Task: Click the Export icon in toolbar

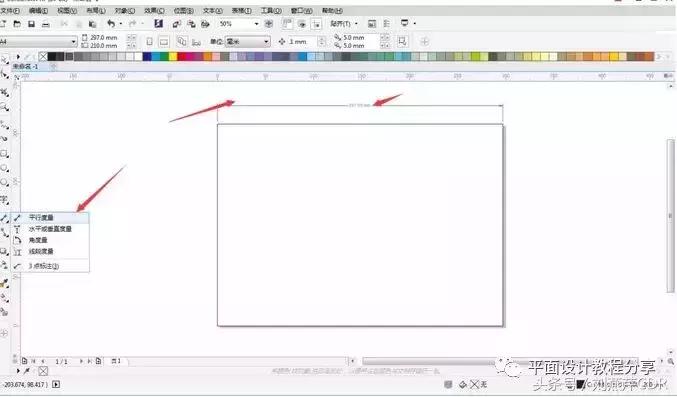Action: pos(191,24)
